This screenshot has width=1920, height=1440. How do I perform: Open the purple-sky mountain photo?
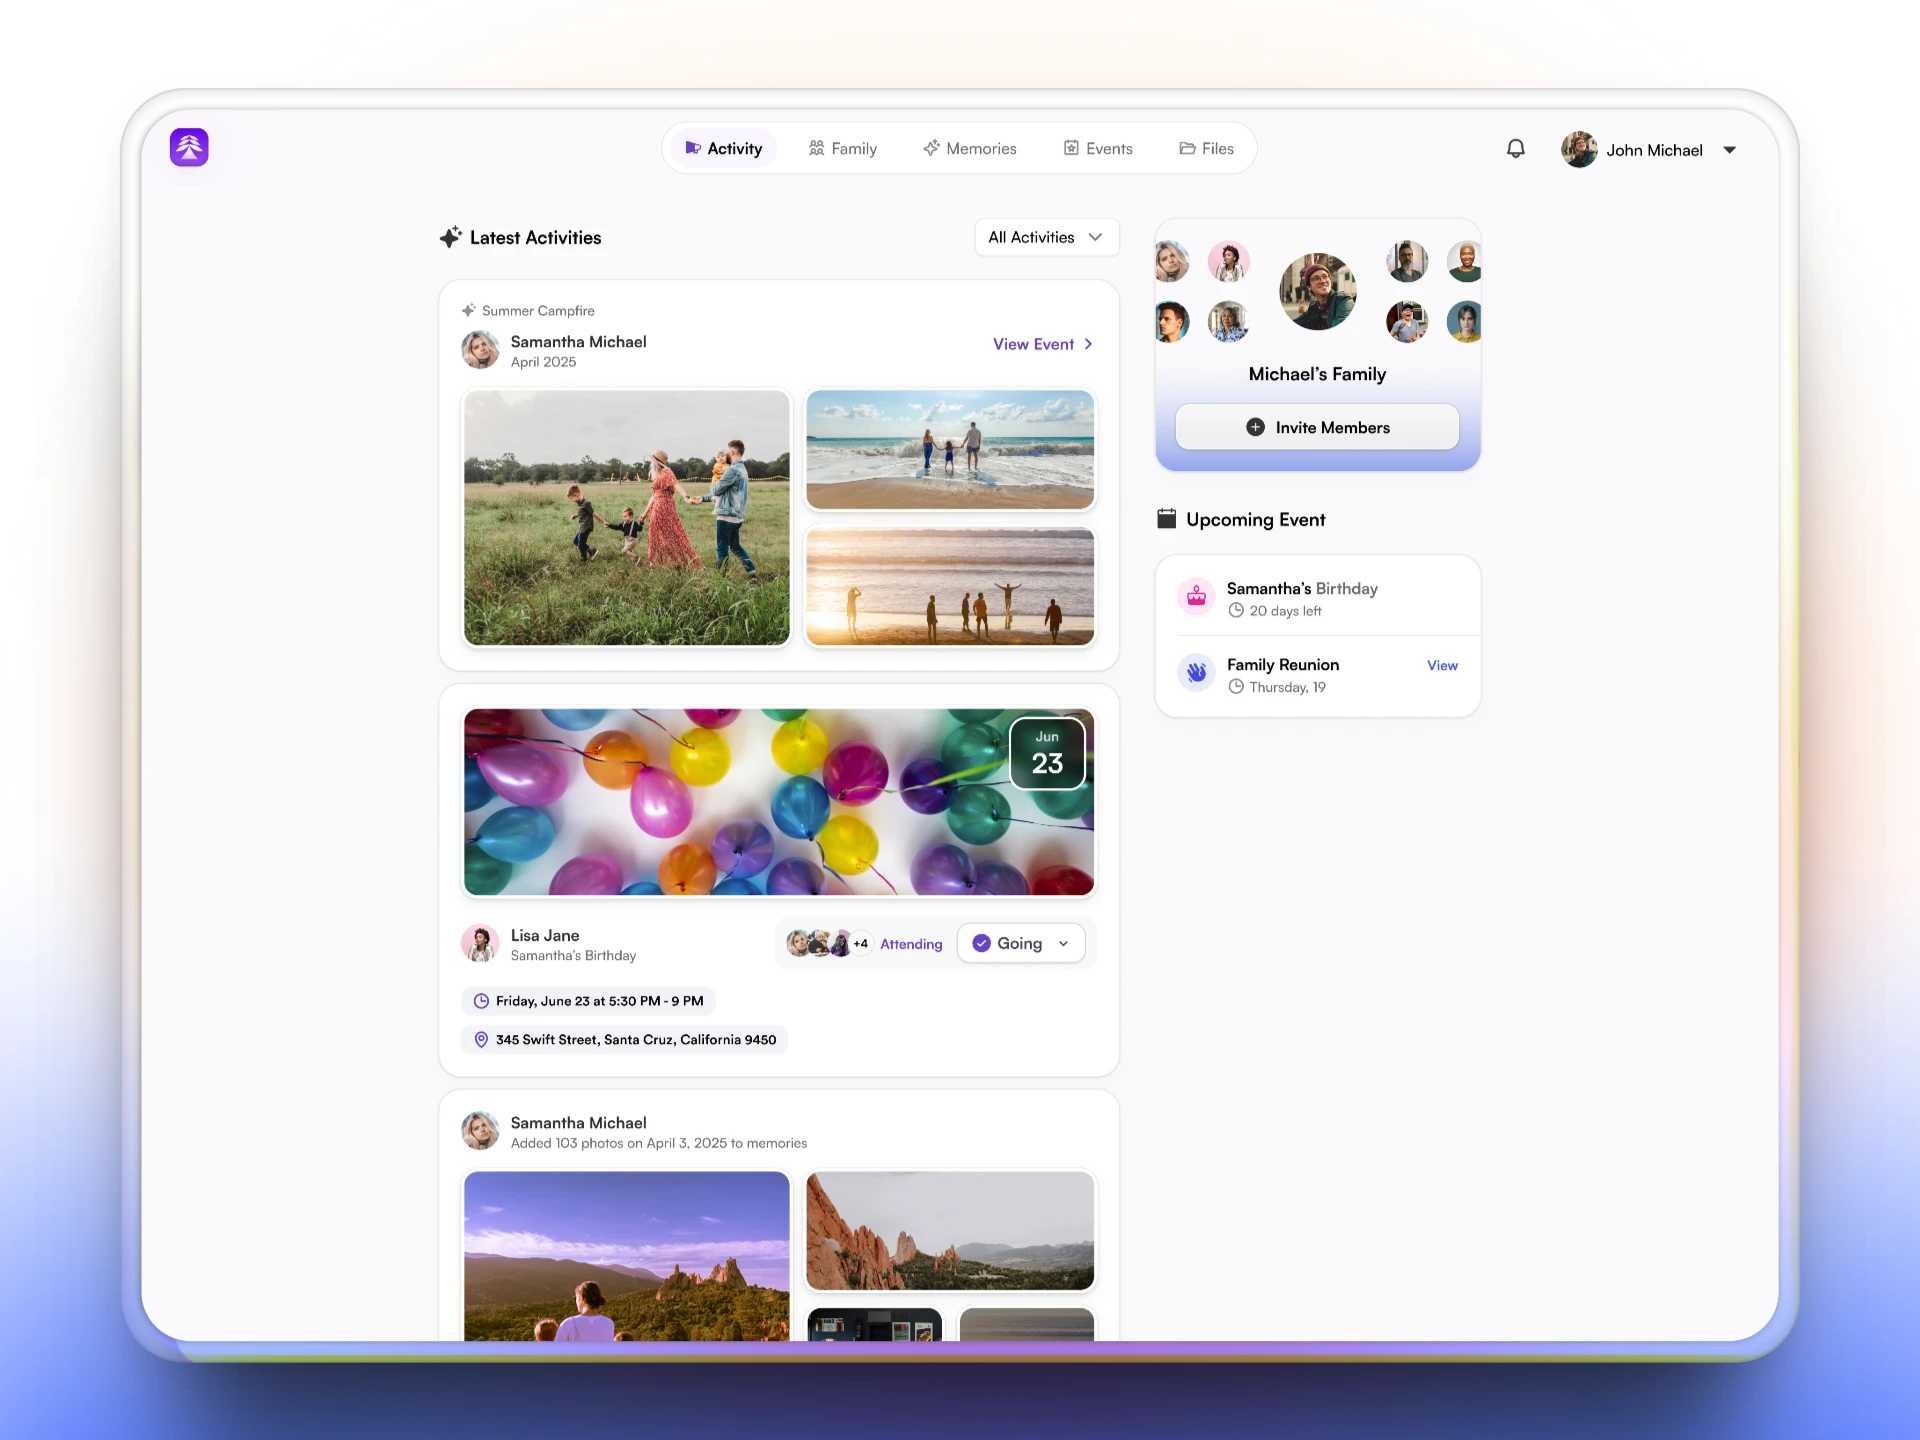point(627,1256)
